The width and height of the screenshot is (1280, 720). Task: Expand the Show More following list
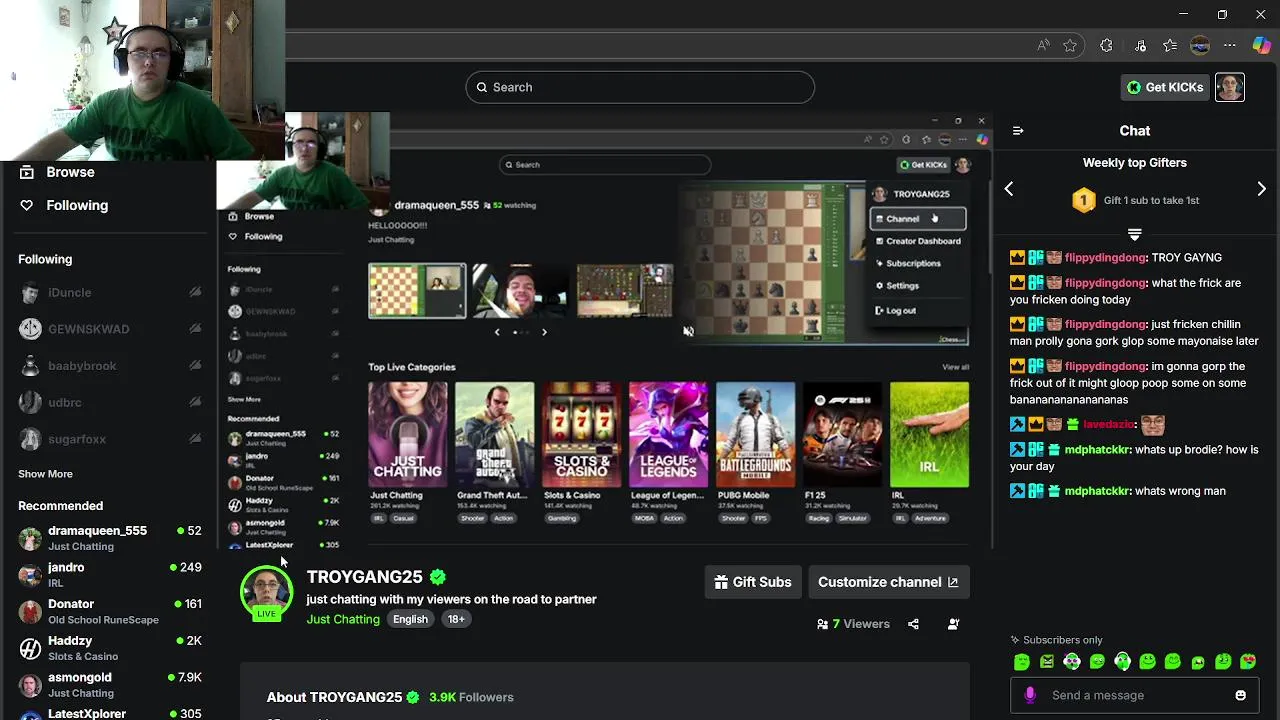(x=45, y=474)
